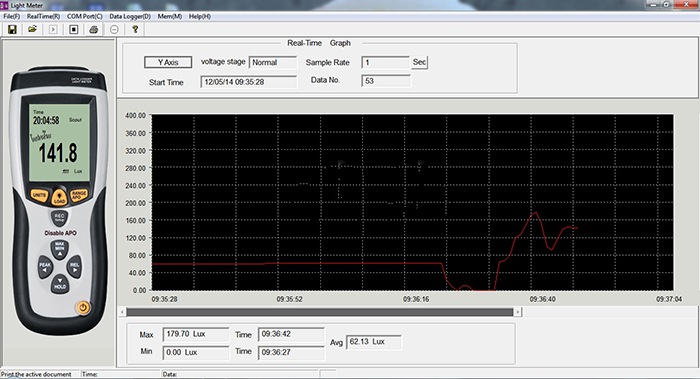Image resolution: width=700 pixels, height=379 pixels.
Task: Open the COM Port(C) menu
Action: coord(85,16)
